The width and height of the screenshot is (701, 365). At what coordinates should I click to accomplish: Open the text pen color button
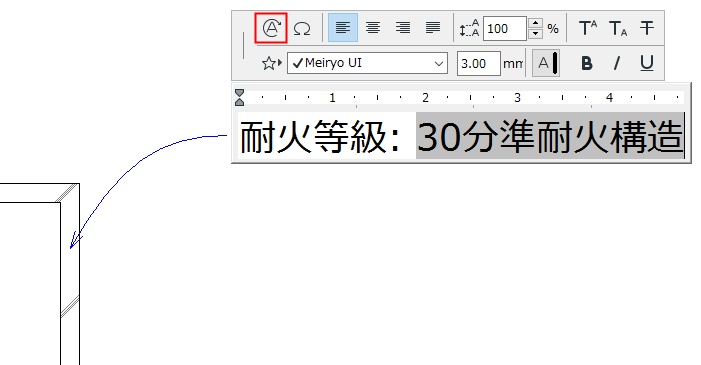click(x=546, y=63)
